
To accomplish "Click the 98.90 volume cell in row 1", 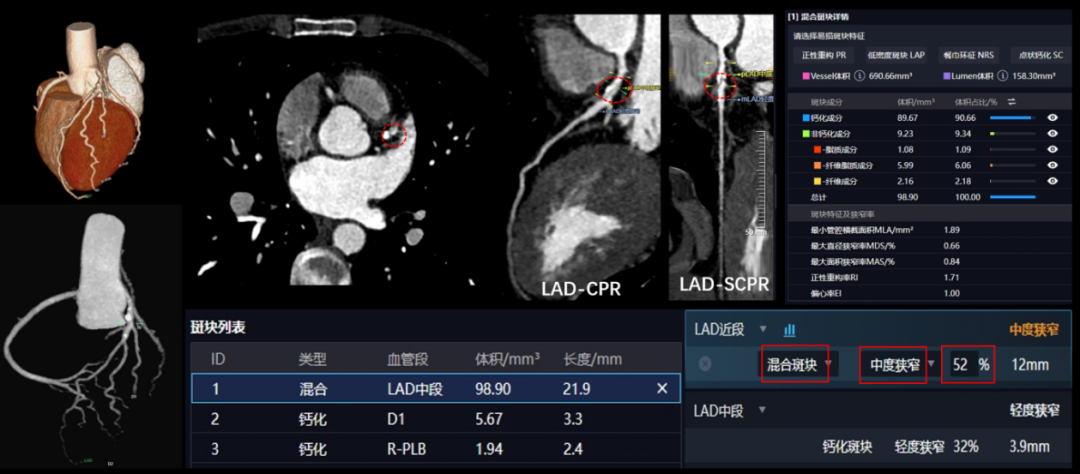I will click(x=494, y=389).
